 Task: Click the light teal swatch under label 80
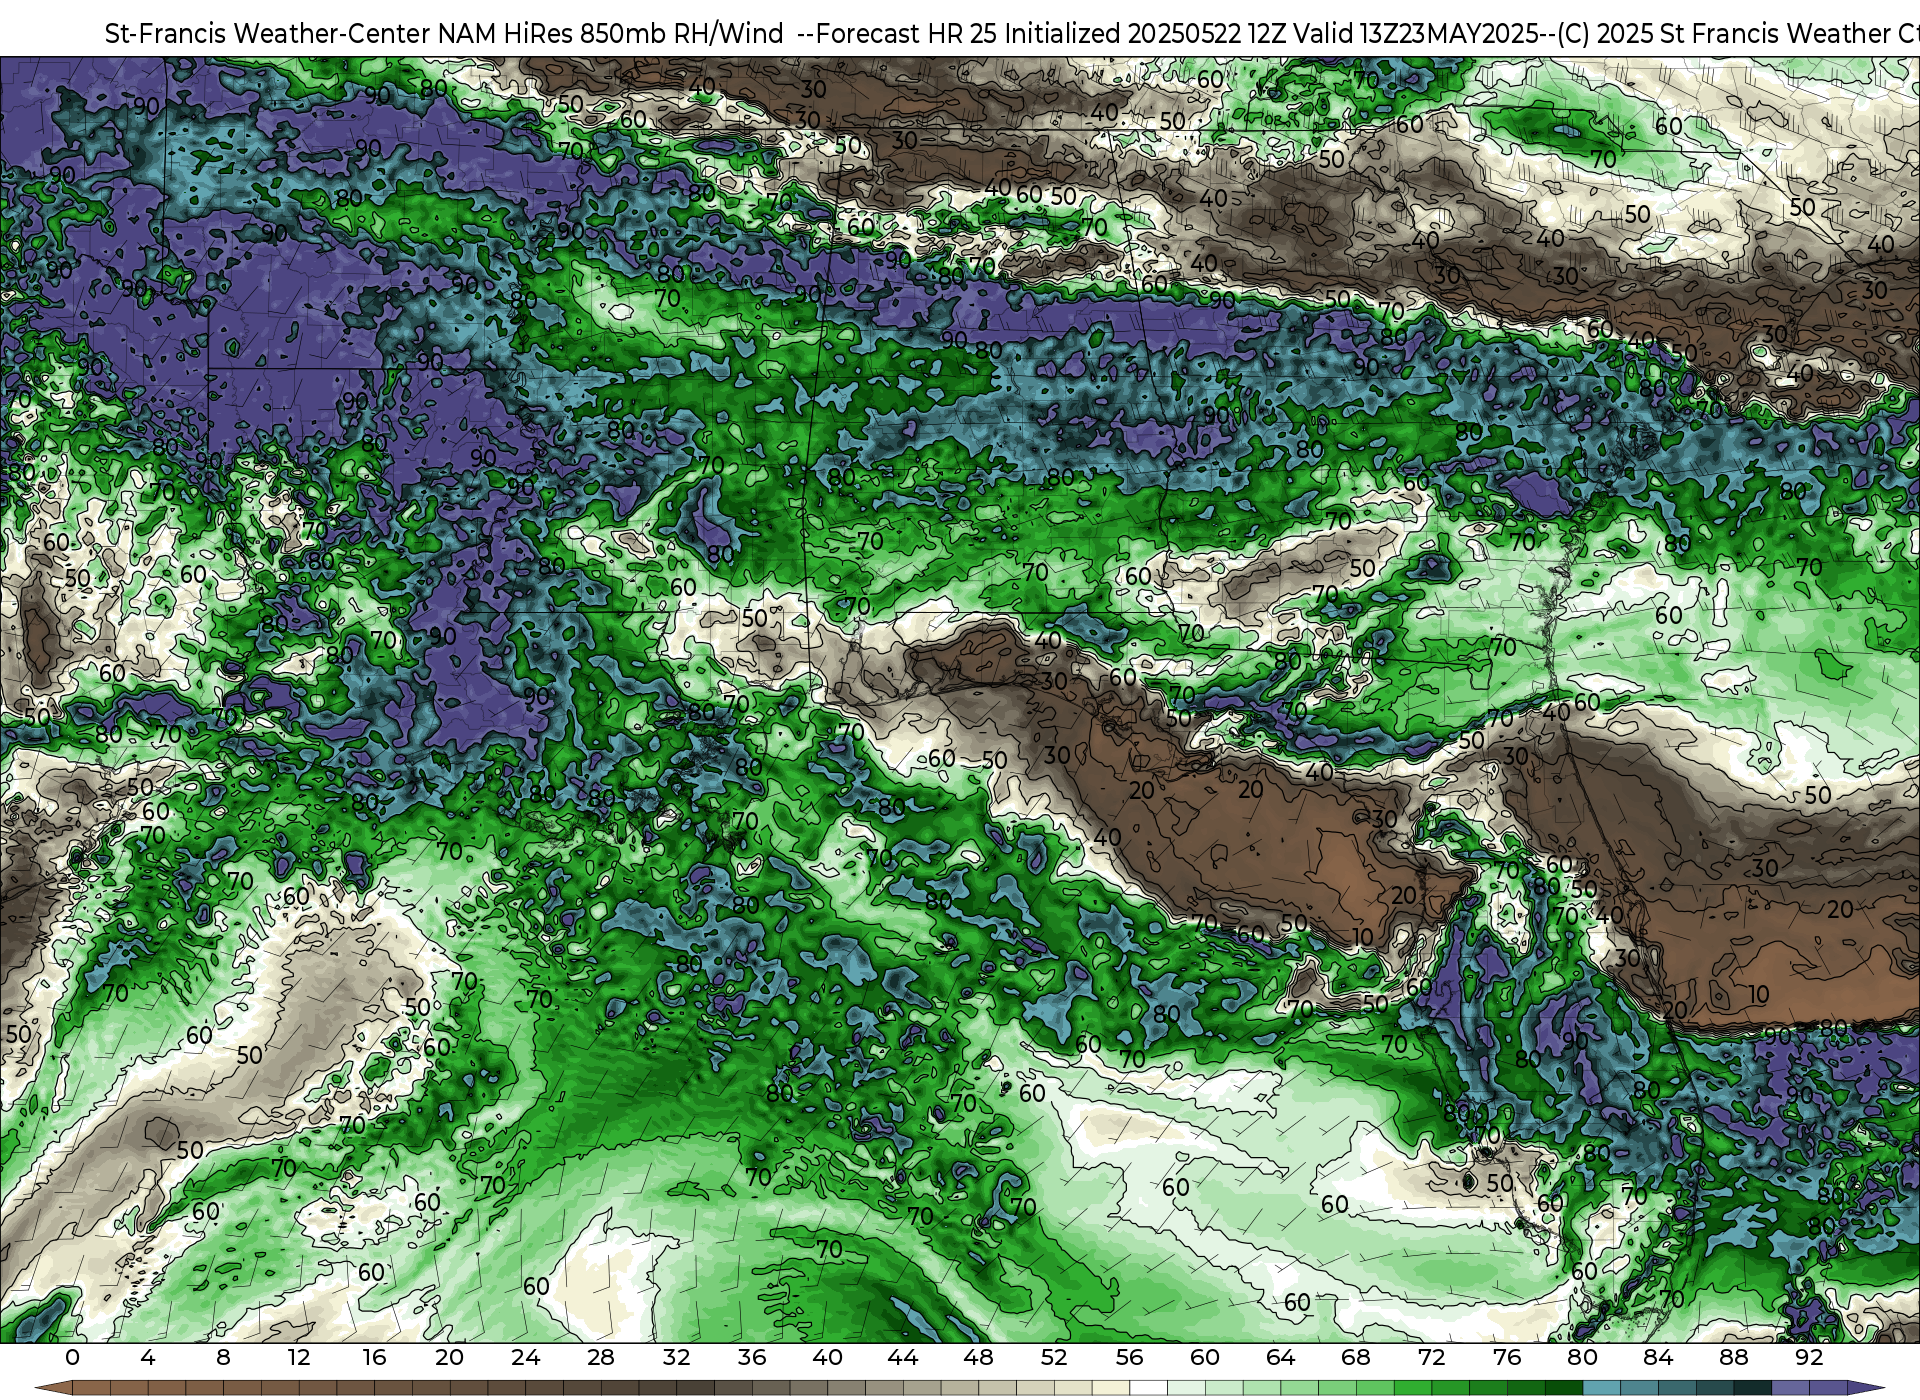click(1601, 1388)
